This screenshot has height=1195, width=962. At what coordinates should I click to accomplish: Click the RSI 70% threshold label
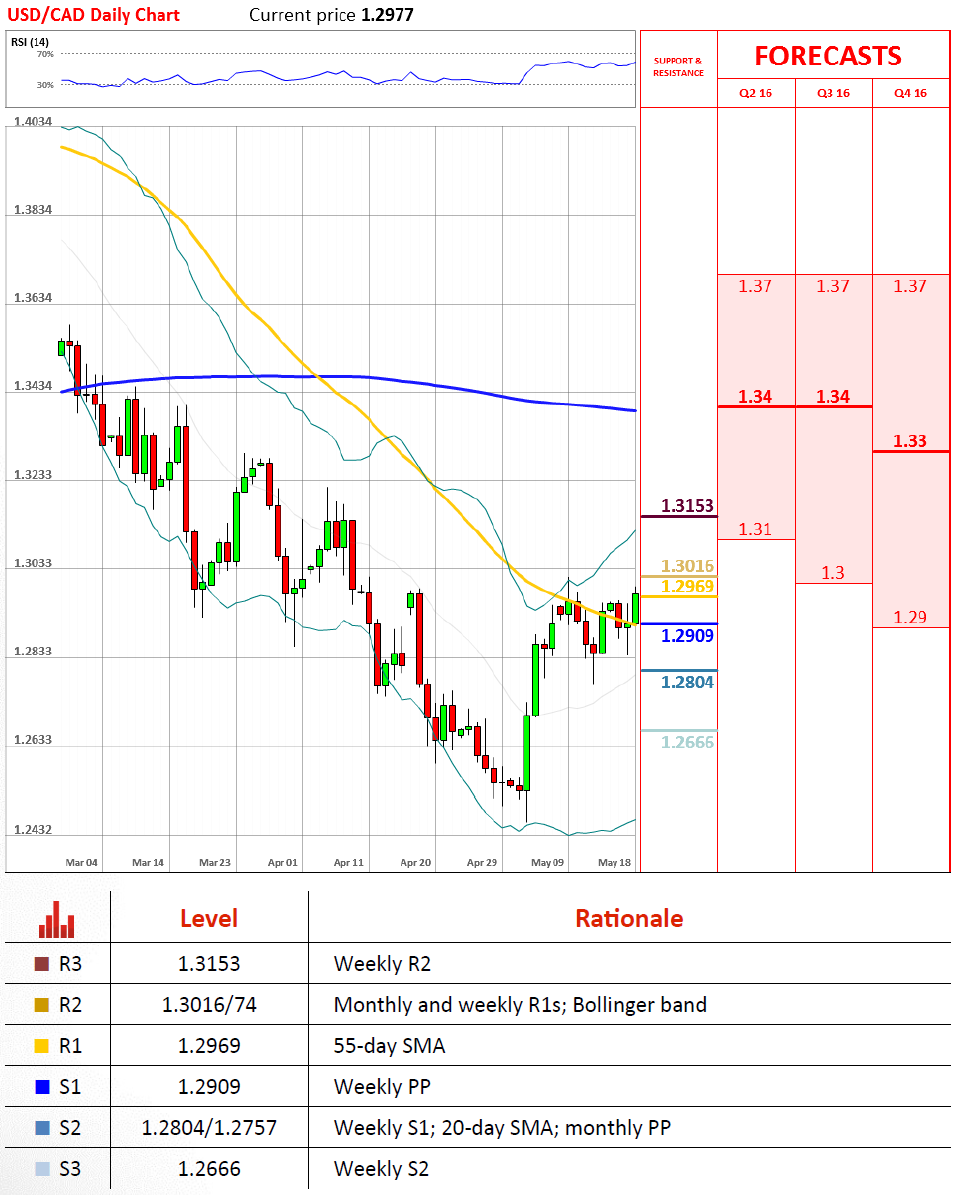45,54
